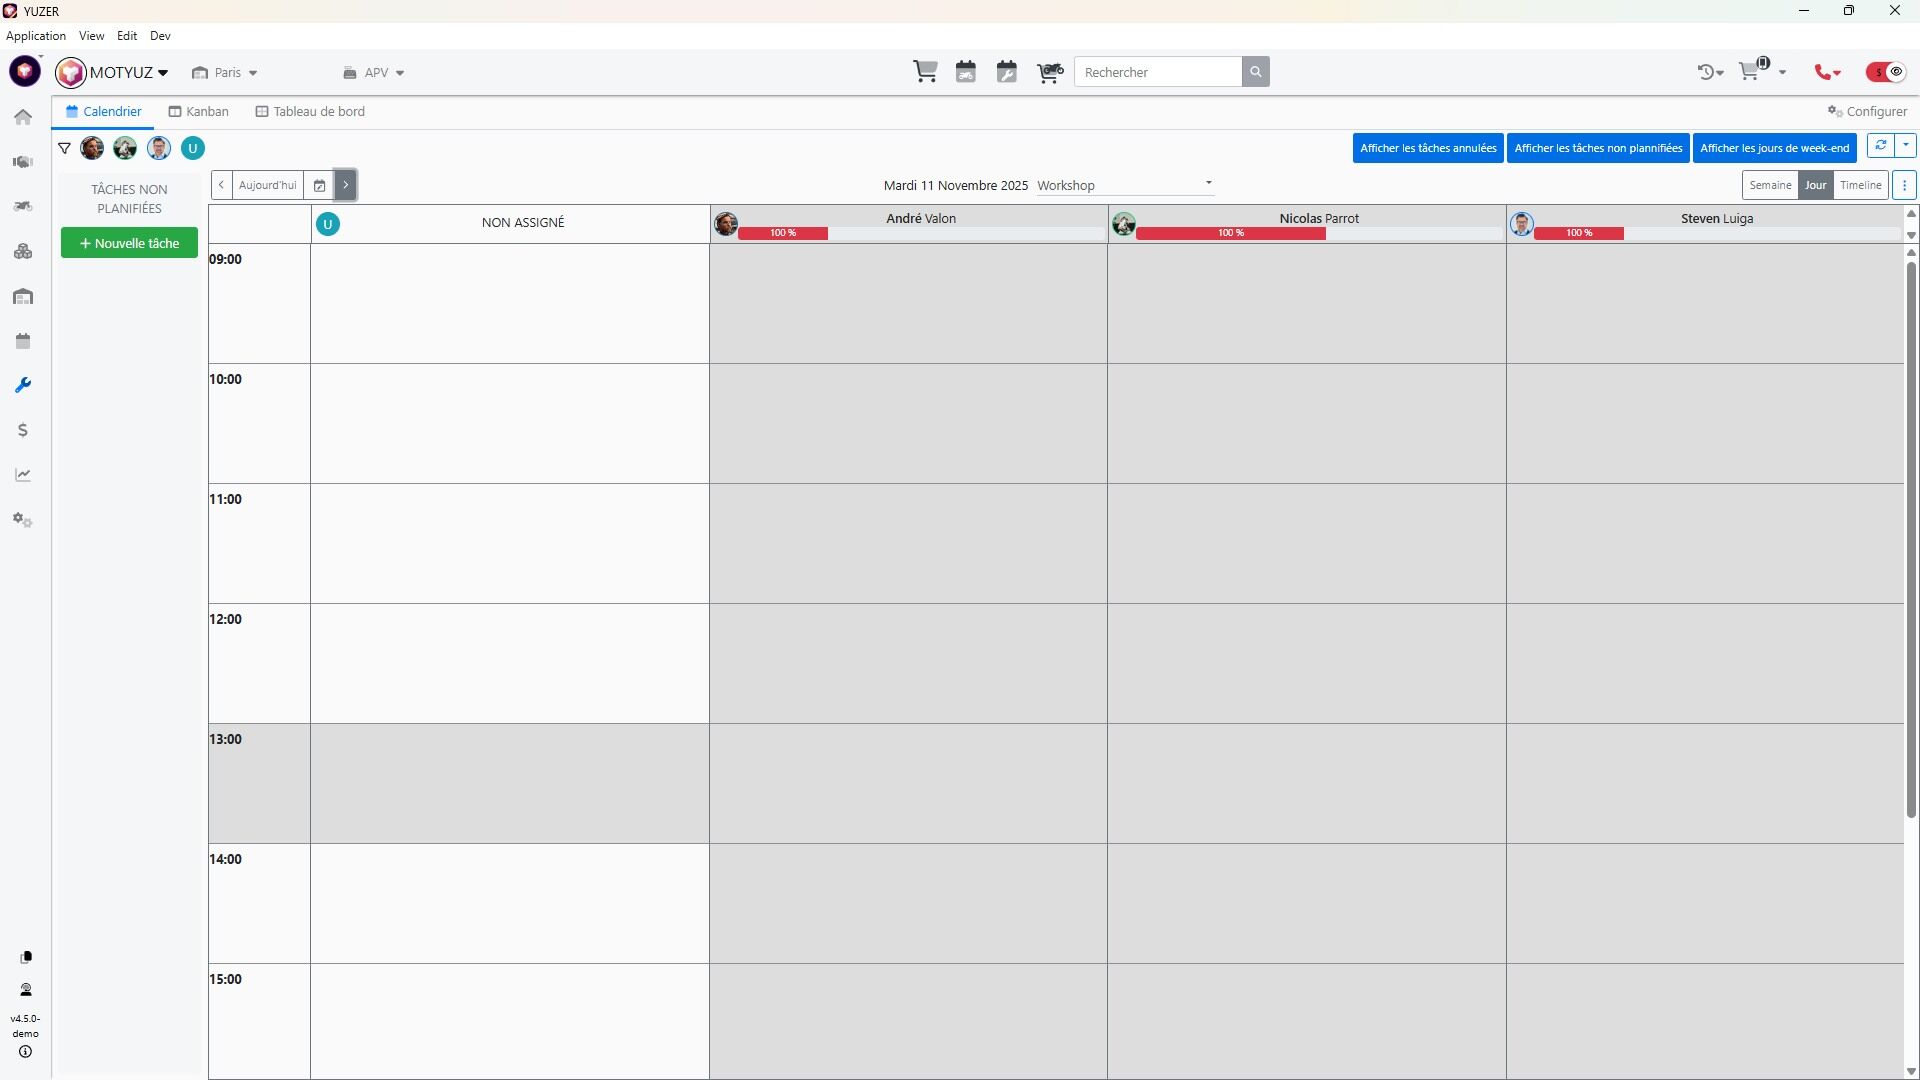Click the refresh calendar icon button

coord(1880,146)
